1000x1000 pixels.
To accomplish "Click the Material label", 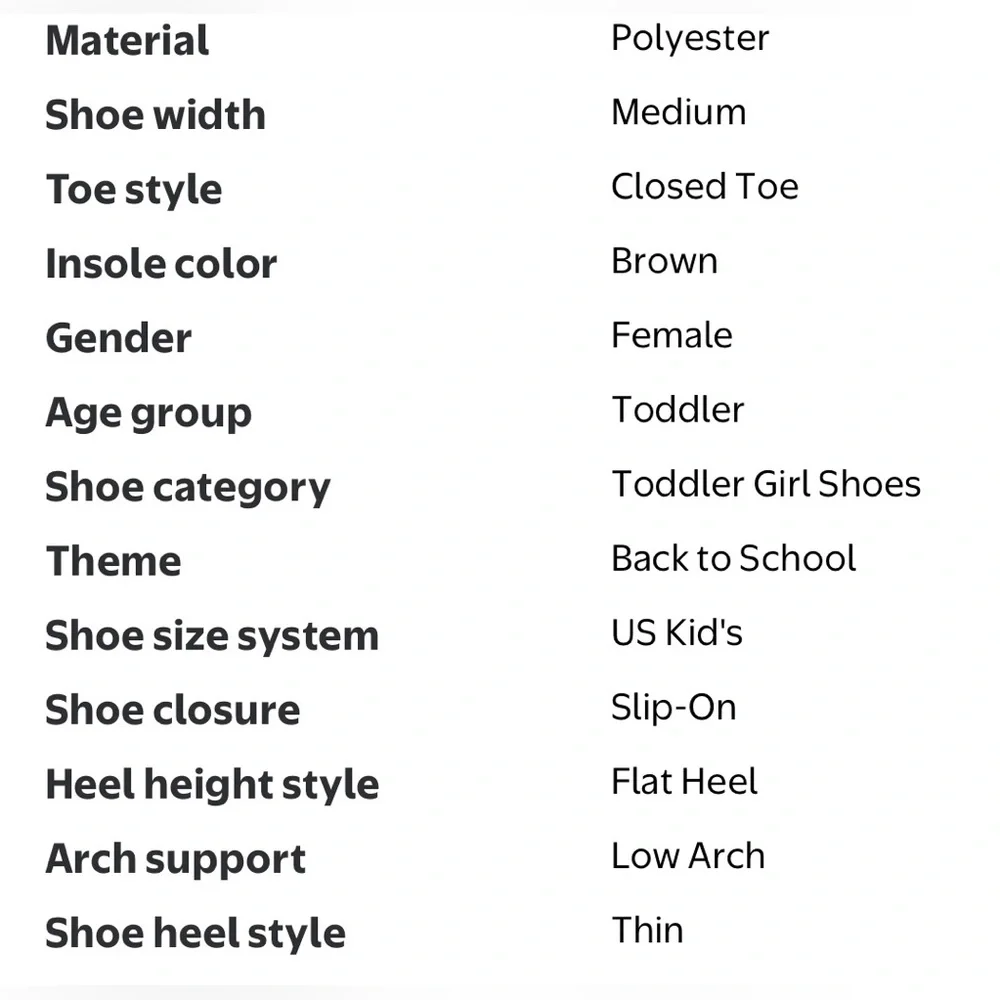I will tap(127, 41).
